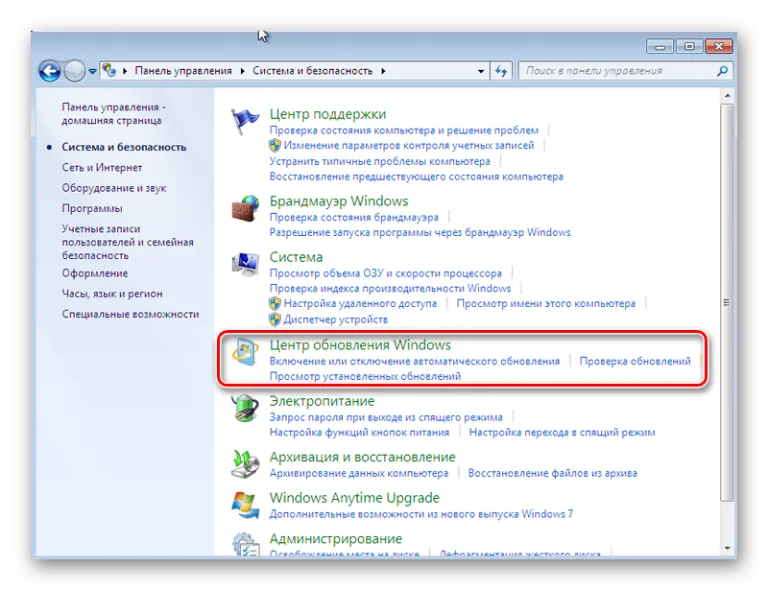Click Проверка индекса производительности Windows
Viewport: 768px width, 590px height.
pyautogui.click(x=390, y=288)
